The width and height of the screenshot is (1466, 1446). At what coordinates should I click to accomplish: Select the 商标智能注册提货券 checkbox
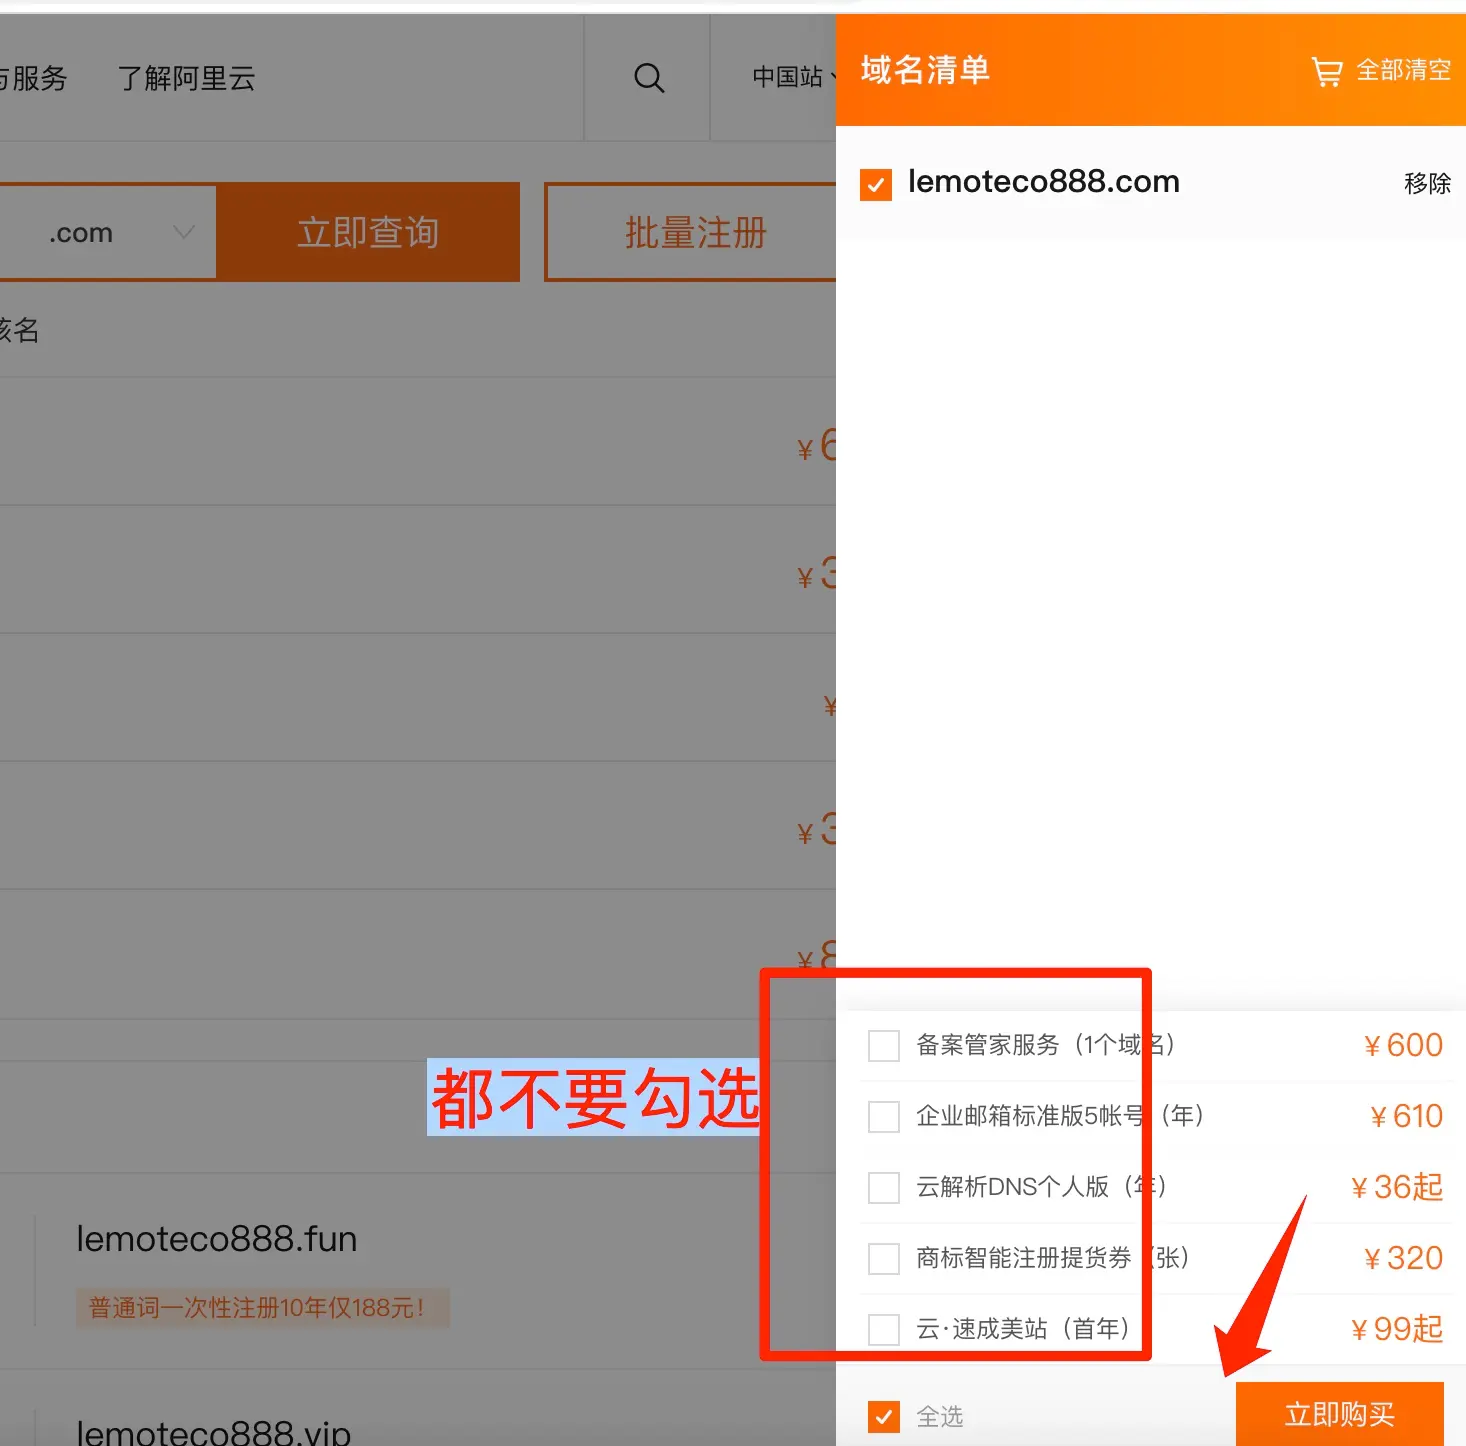click(x=884, y=1259)
